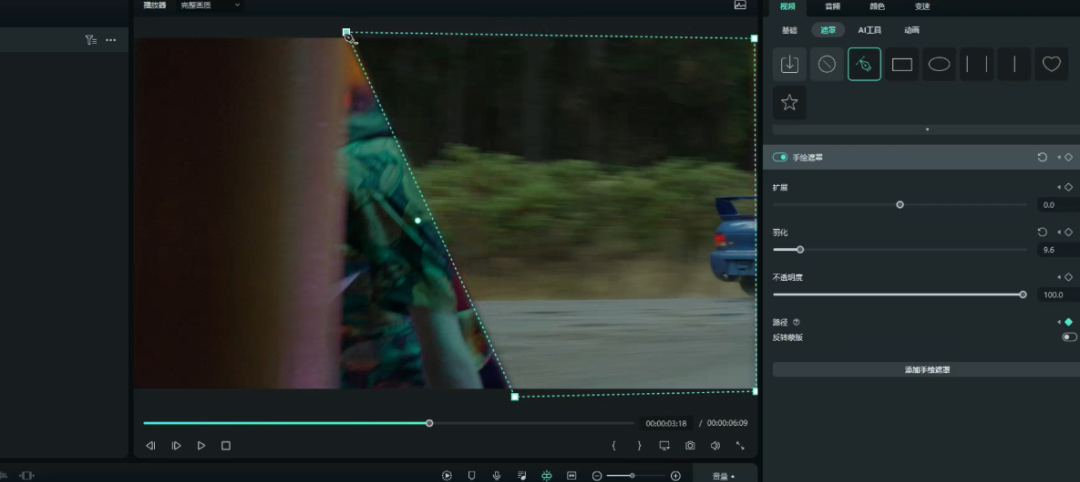This screenshot has height=482, width=1080.
Task: Click the import mask icon
Action: [x=789, y=64]
